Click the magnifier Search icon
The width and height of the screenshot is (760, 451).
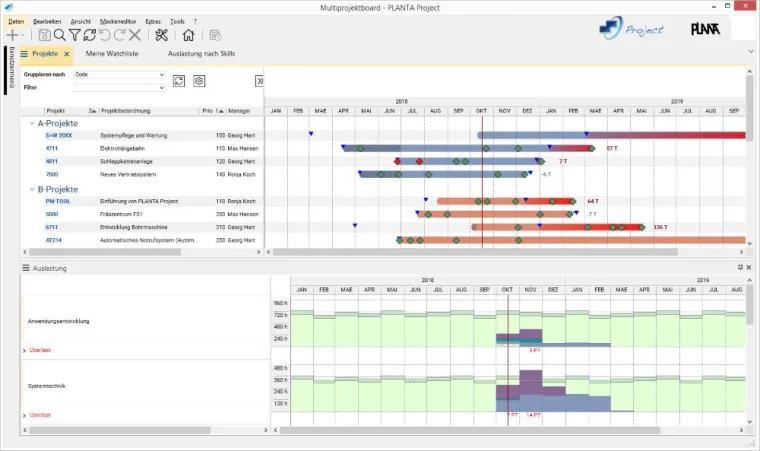[x=59, y=35]
